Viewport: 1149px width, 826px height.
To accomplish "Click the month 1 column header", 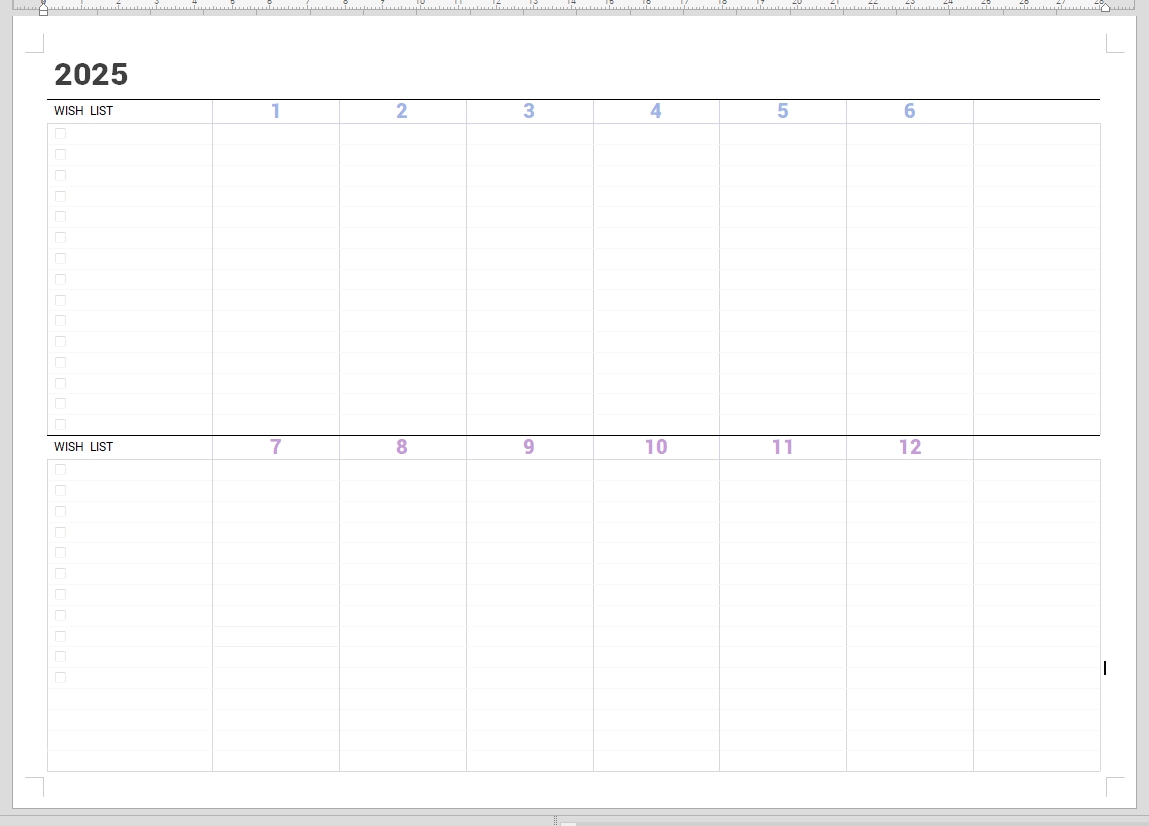I will [x=276, y=111].
